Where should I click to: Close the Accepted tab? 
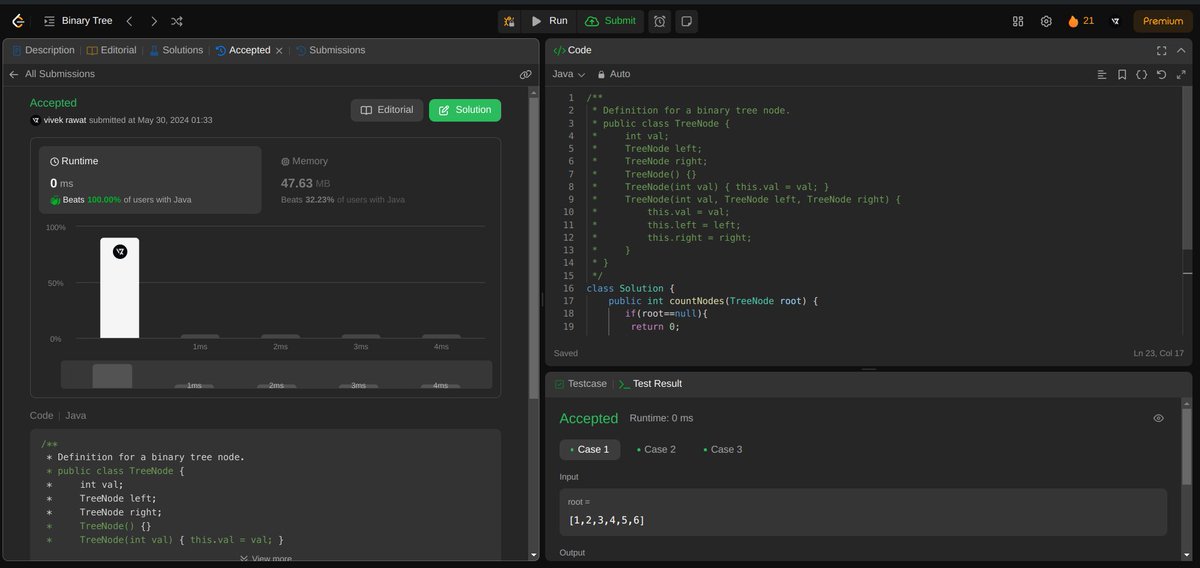[279, 50]
